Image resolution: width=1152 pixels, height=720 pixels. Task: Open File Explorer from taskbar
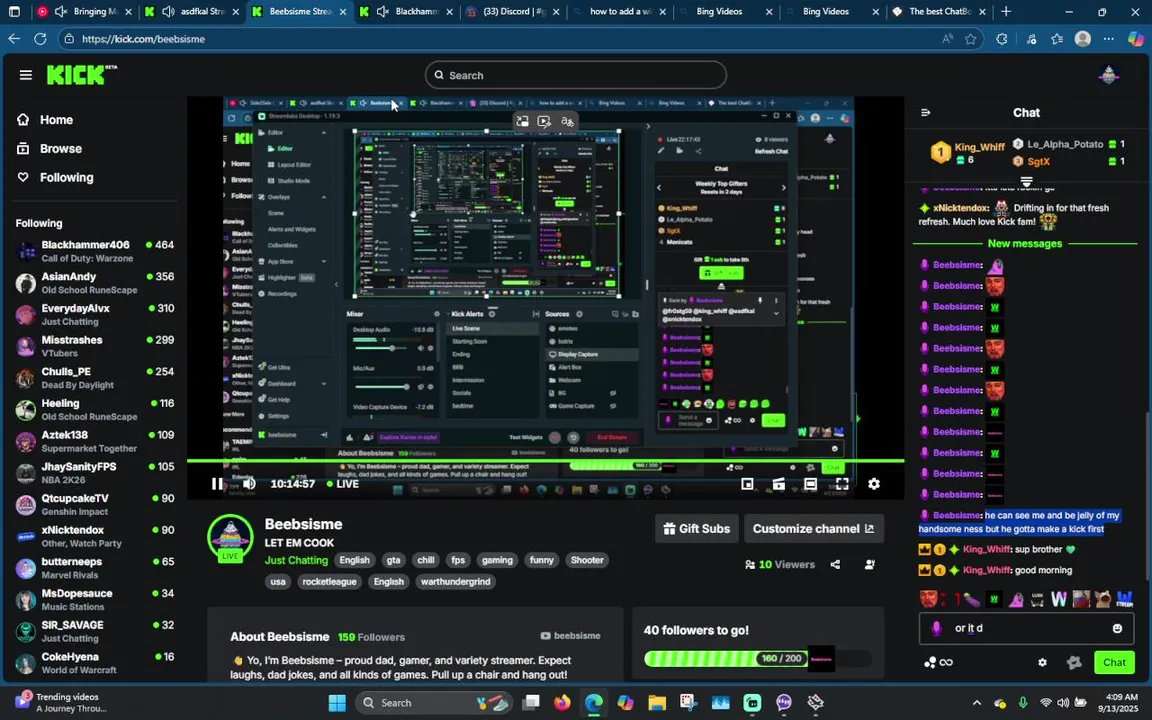click(x=657, y=703)
